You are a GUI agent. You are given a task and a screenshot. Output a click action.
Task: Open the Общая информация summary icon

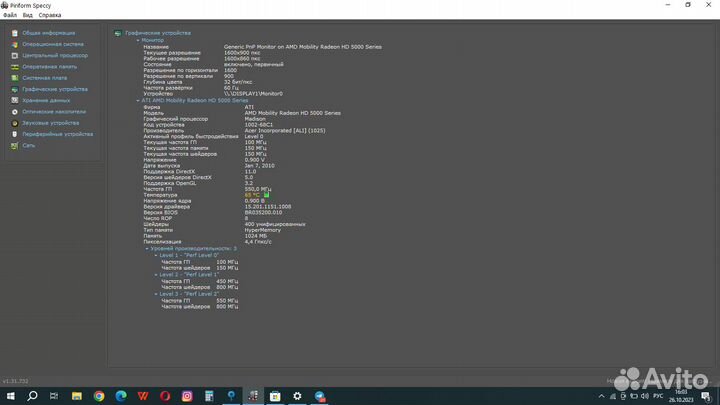pos(15,33)
